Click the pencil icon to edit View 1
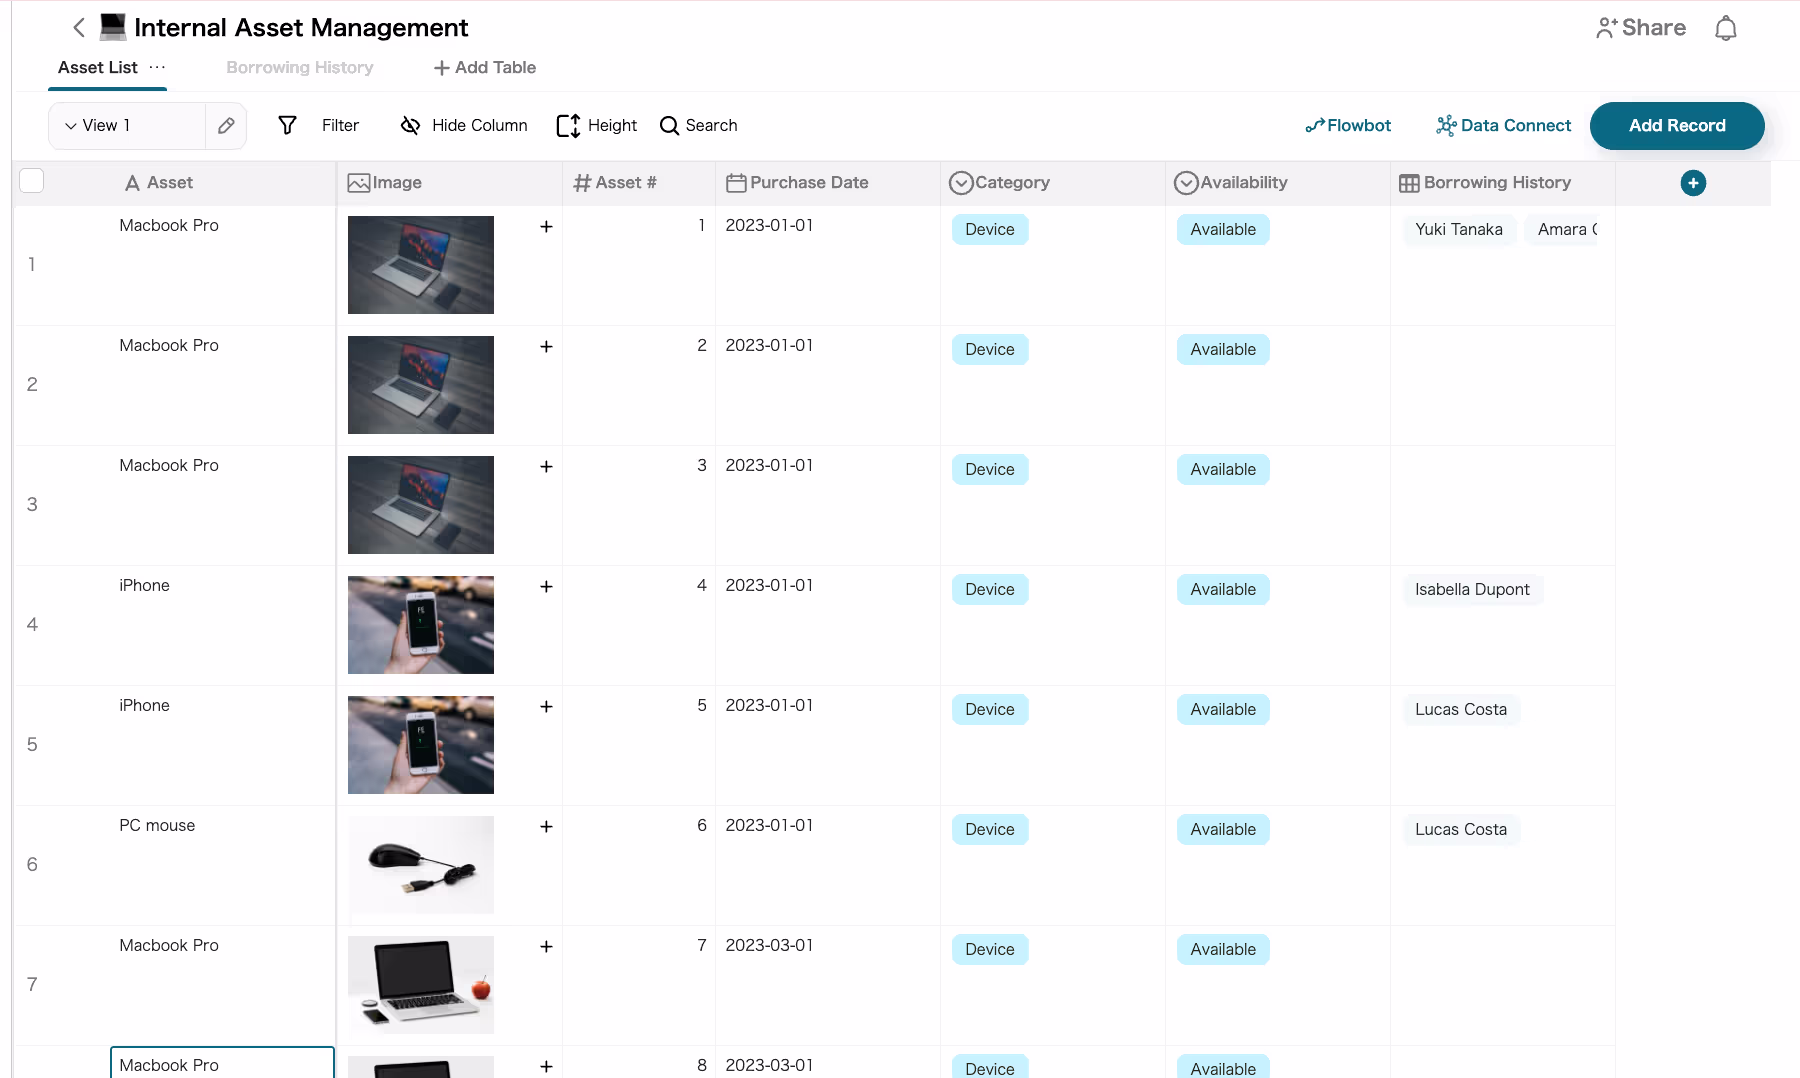Image resolution: width=1800 pixels, height=1078 pixels. (x=226, y=125)
